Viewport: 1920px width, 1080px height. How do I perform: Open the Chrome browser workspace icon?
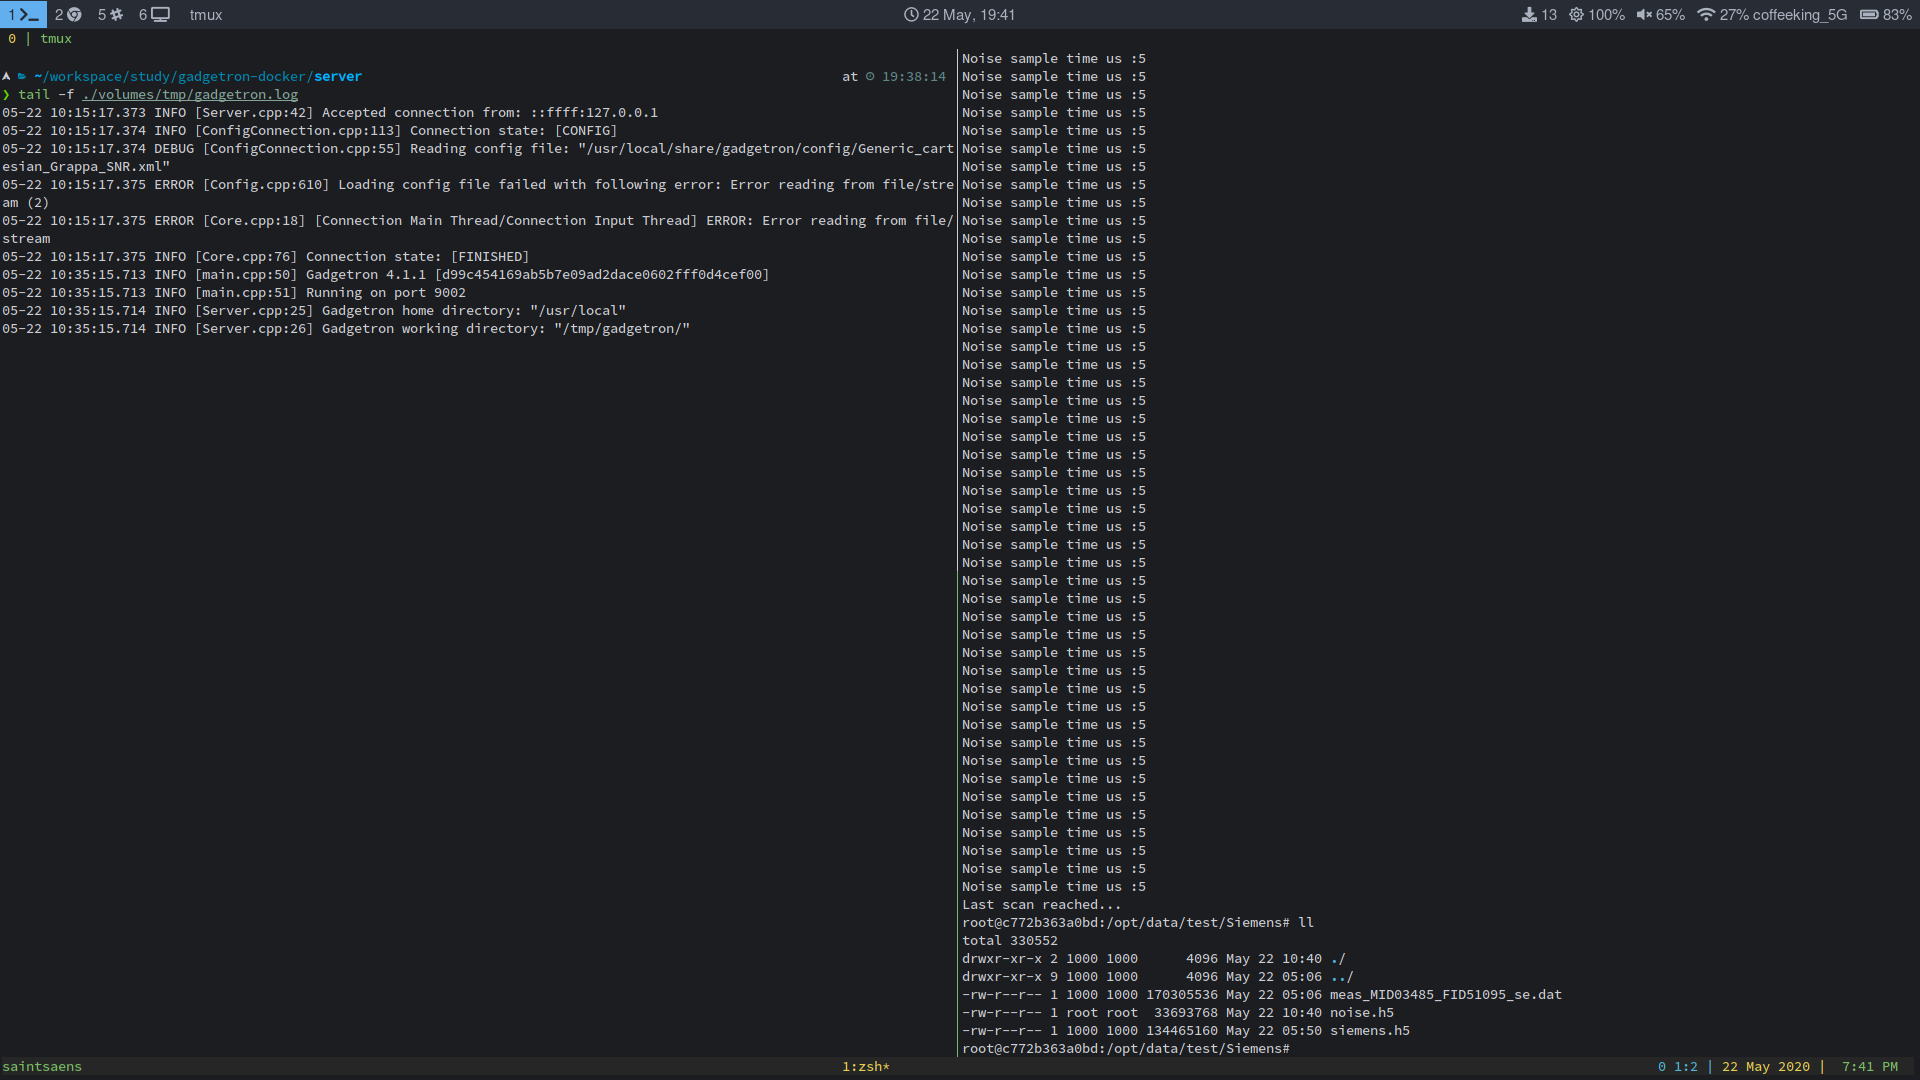point(72,14)
